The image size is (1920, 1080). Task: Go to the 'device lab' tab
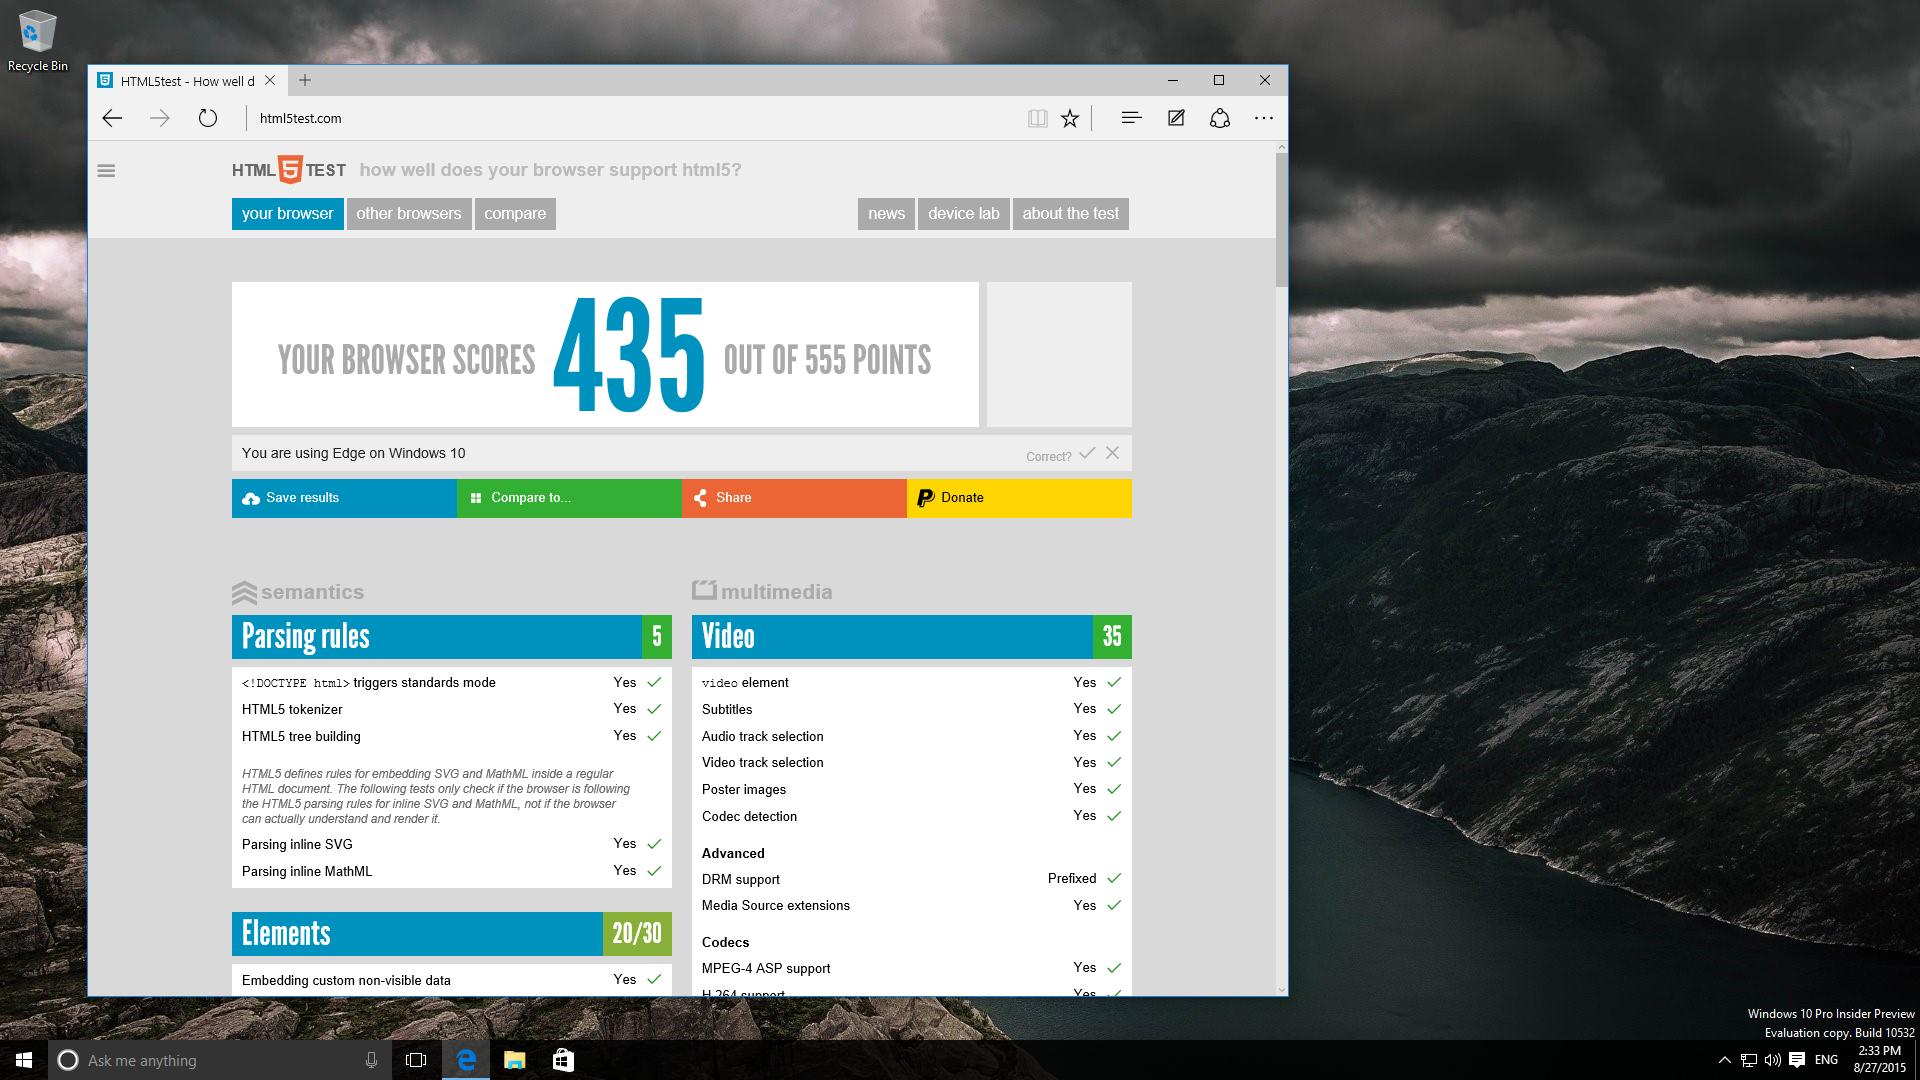[x=963, y=213]
